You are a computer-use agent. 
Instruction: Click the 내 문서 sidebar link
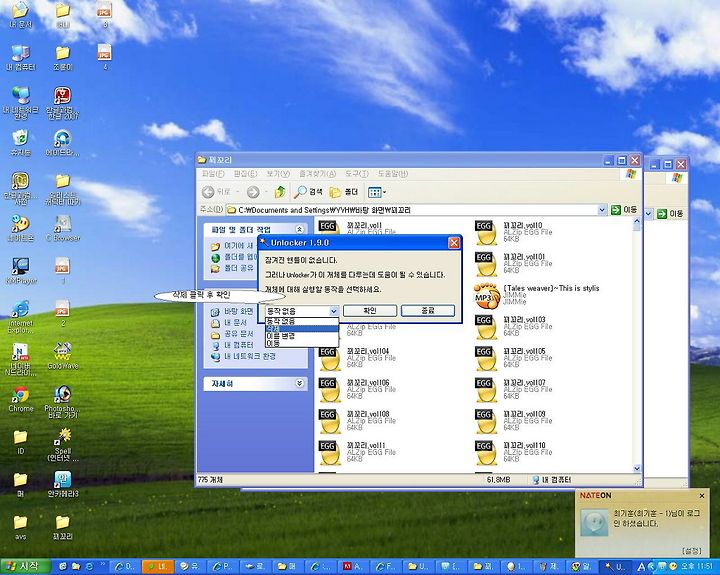tap(229, 323)
